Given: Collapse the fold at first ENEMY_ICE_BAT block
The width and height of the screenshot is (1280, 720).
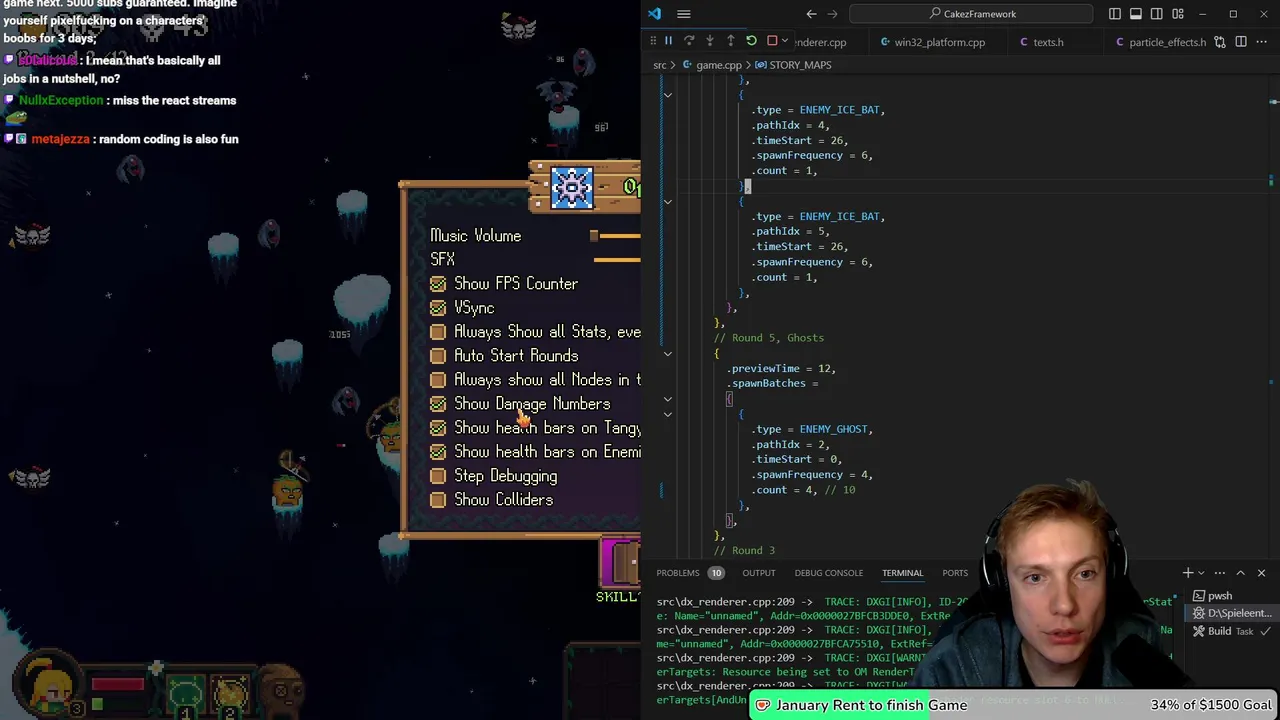Looking at the screenshot, I should (668, 95).
